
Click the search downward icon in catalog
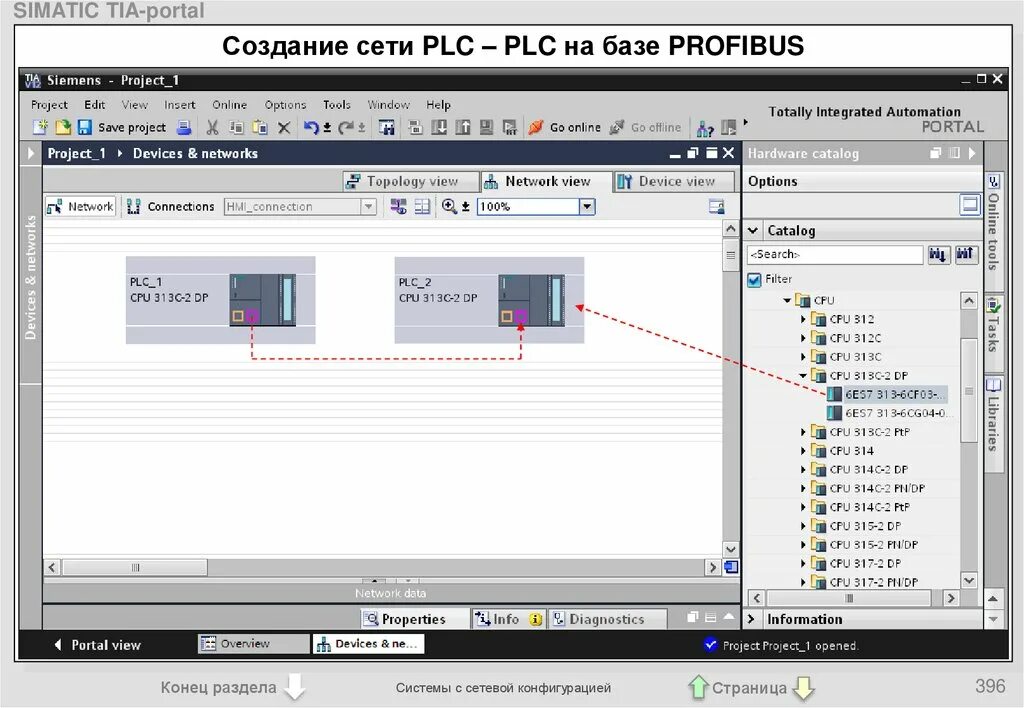[938, 254]
